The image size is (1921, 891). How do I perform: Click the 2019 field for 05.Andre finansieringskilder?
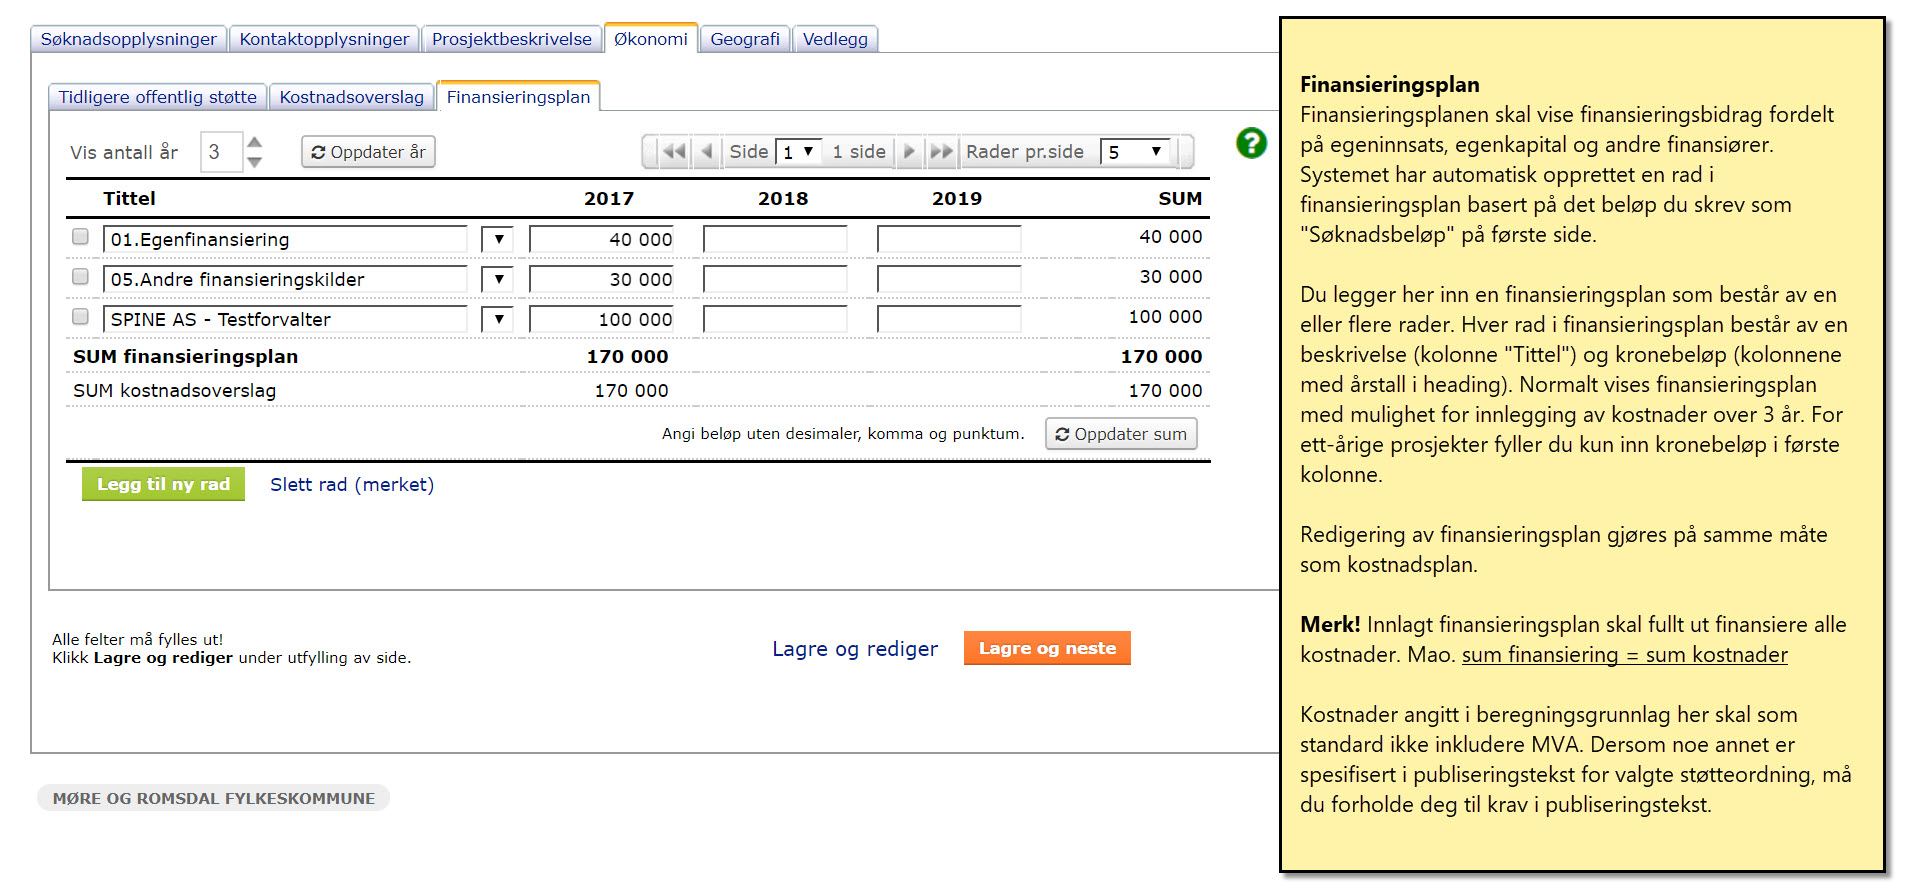click(949, 279)
